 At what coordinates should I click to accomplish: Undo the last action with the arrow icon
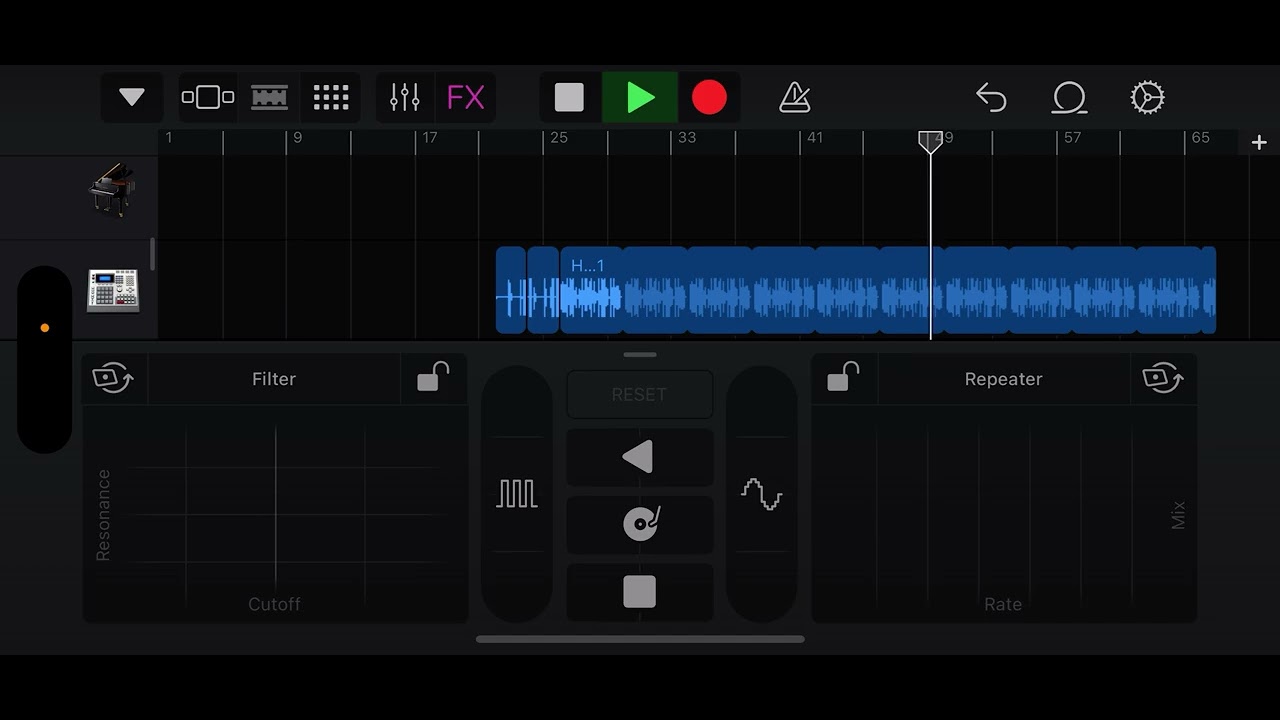pos(991,97)
